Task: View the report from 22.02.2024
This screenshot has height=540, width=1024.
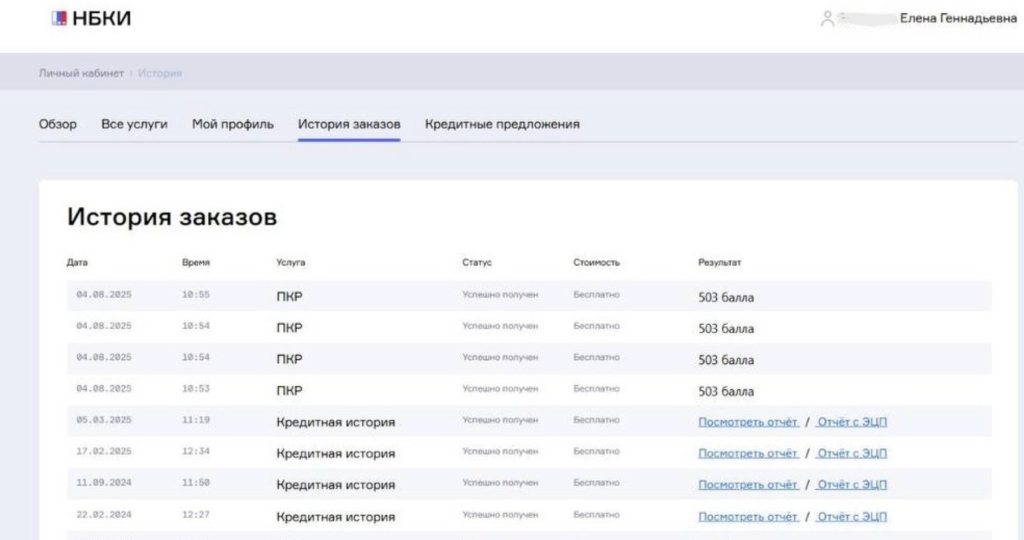Action: pos(748,517)
